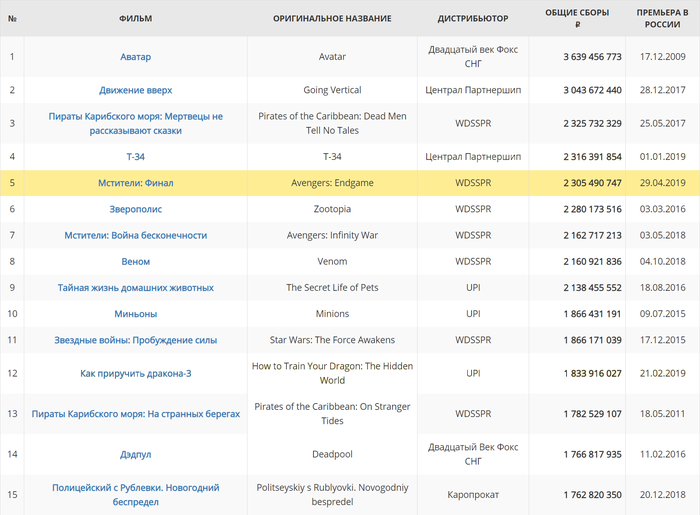
Task: Open the «Движение вверх» film page
Action: coord(135,90)
